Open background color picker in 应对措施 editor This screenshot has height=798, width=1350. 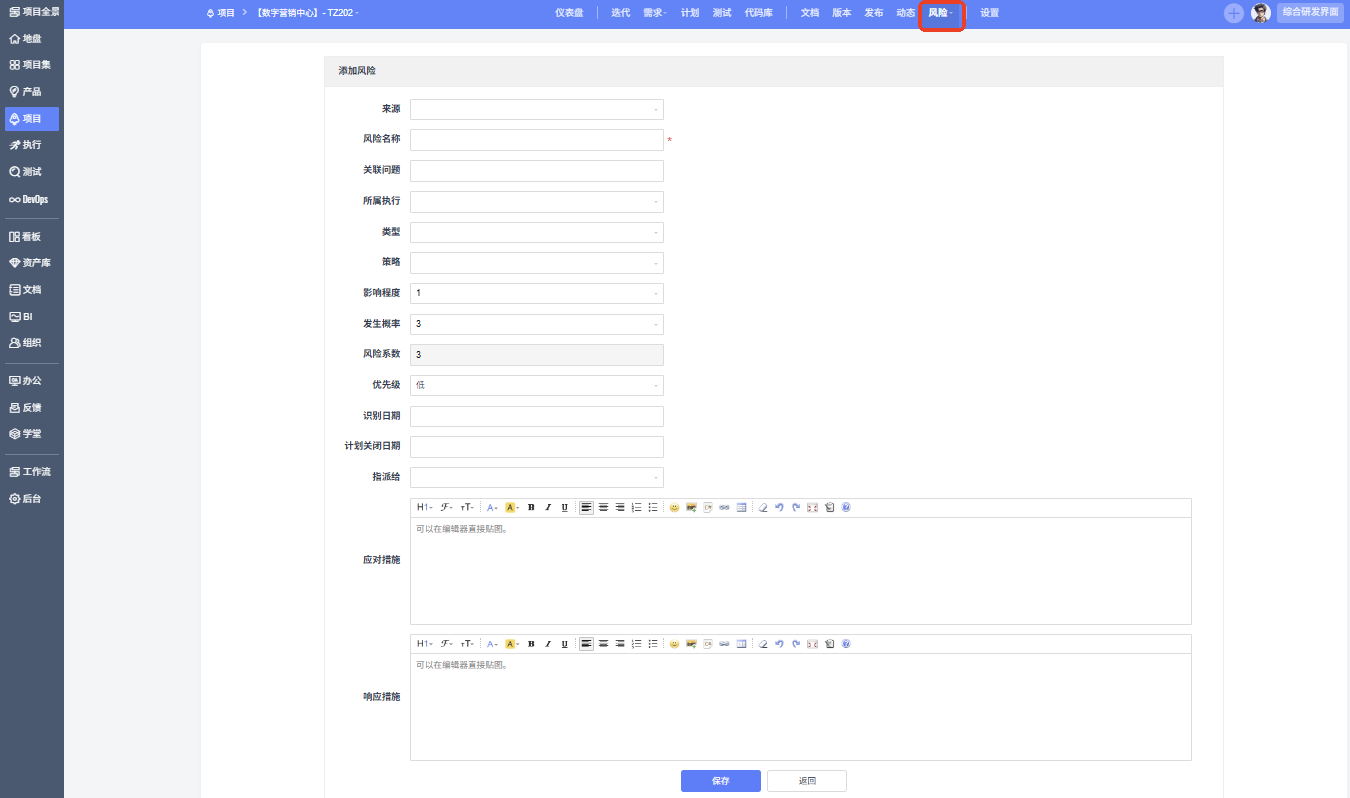point(512,507)
